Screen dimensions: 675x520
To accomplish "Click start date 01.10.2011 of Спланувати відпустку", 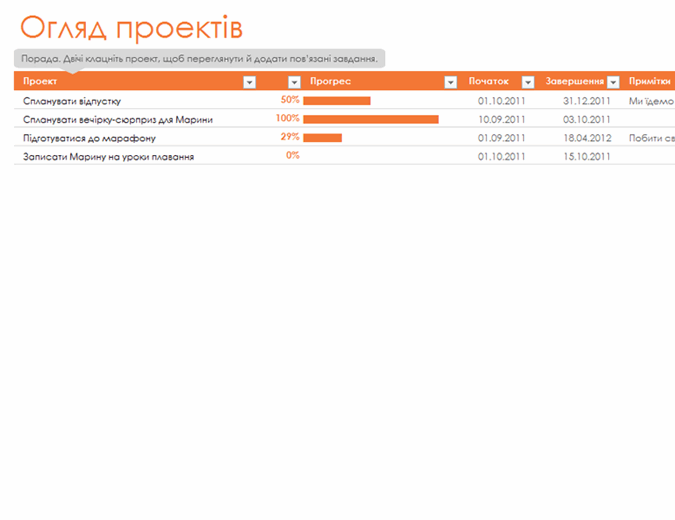I will 502,101.
